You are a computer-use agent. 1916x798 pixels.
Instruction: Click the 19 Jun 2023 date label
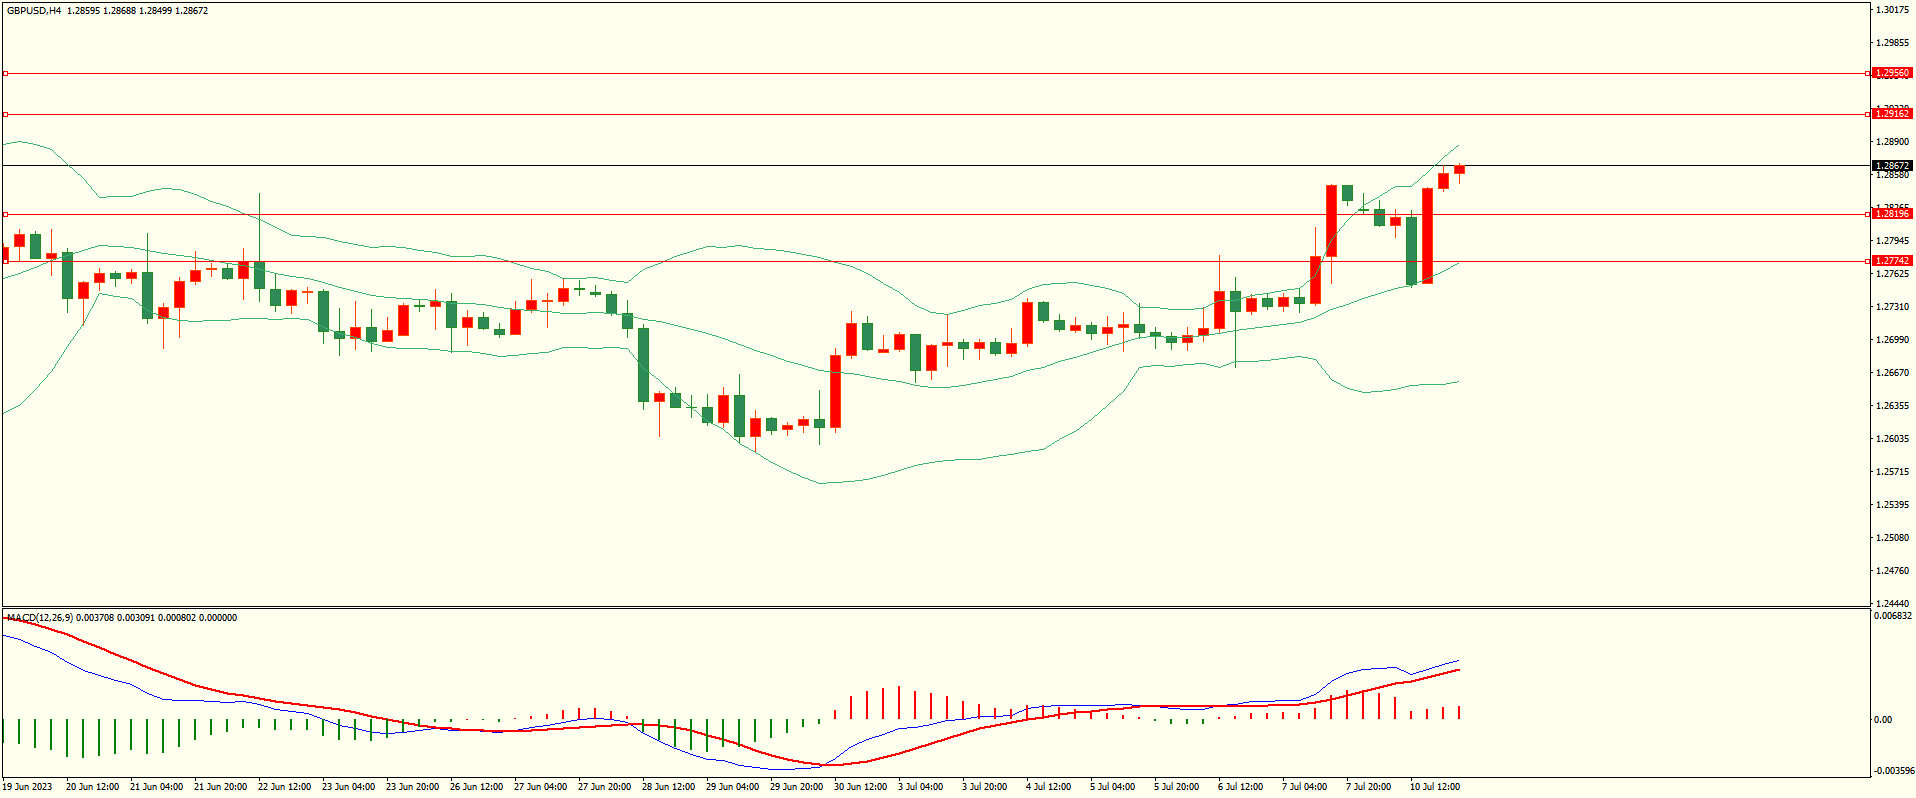pos(27,787)
